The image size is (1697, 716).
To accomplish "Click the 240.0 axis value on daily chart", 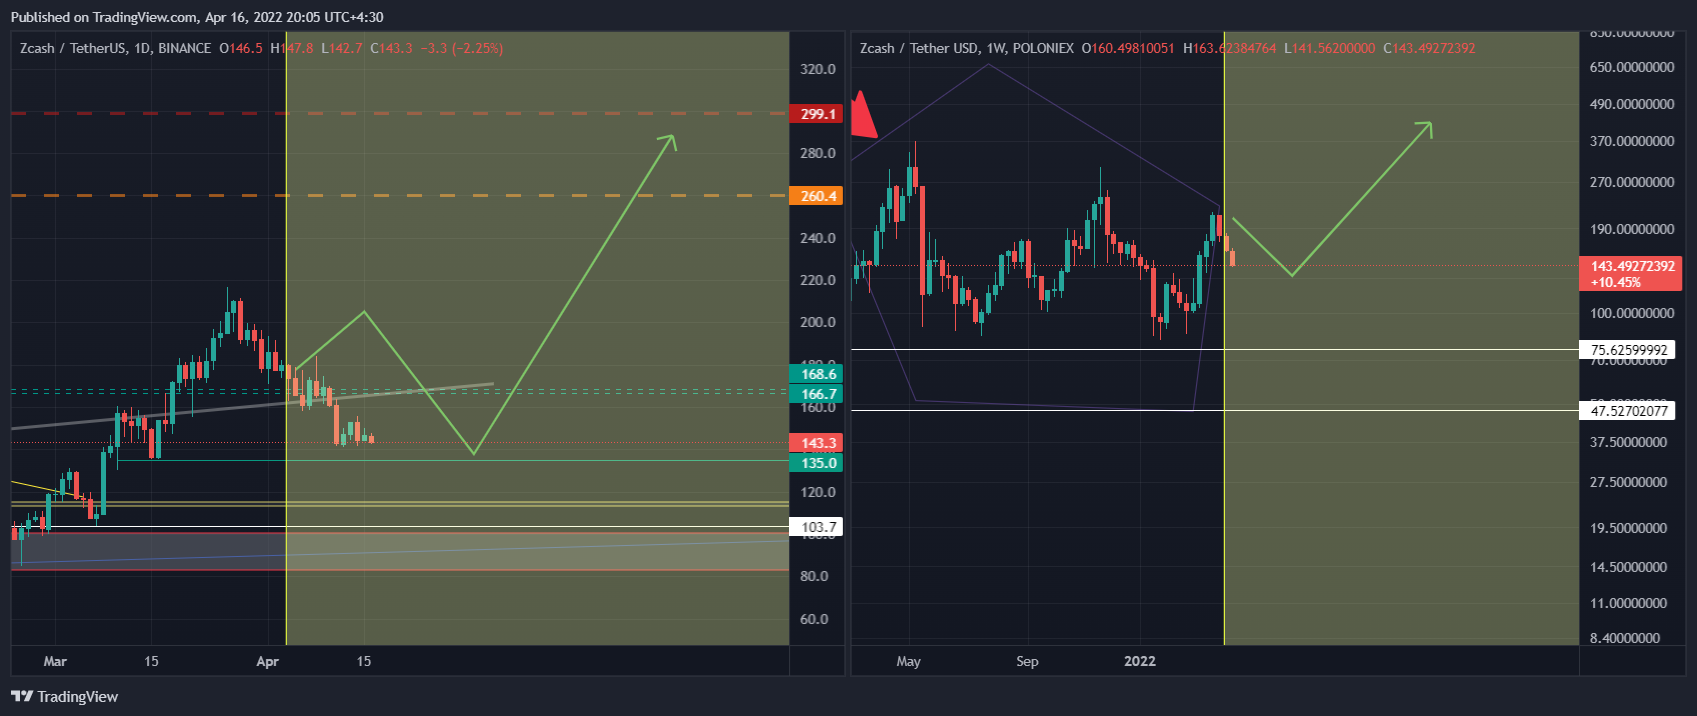I will point(818,238).
